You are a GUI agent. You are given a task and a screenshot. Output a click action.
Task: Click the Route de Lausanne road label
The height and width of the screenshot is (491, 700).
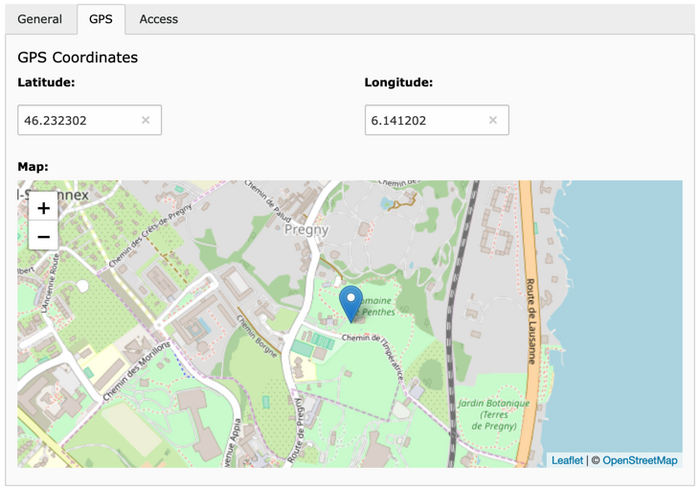click(531, 321)
